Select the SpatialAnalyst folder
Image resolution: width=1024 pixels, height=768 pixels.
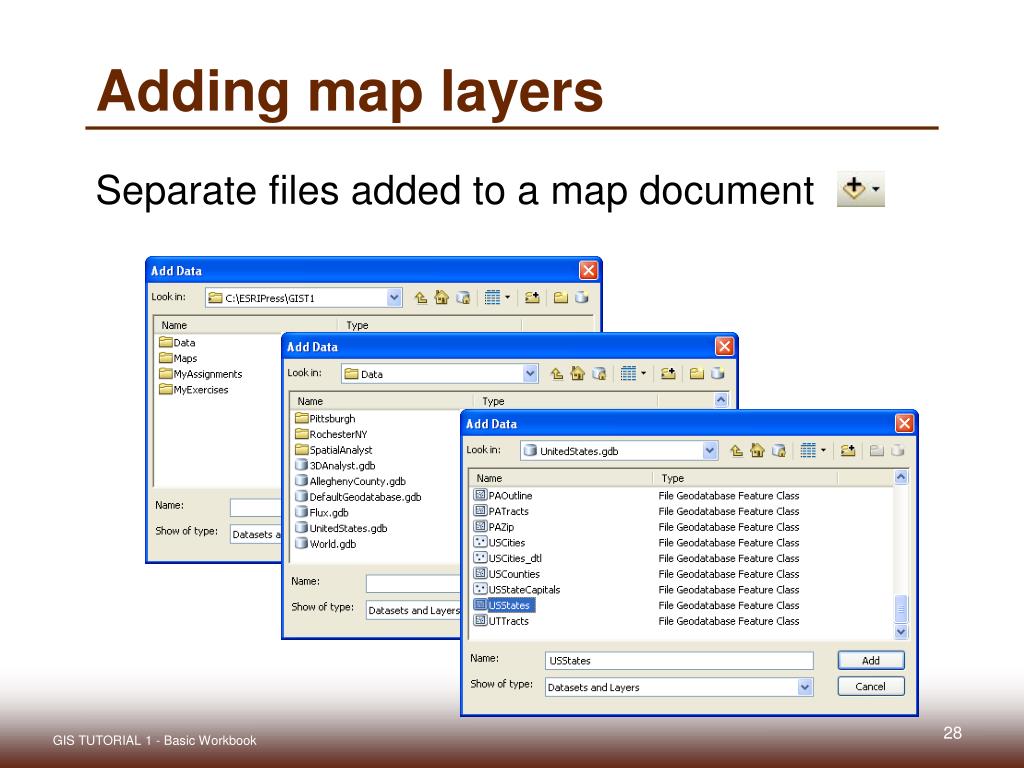pos(334,450)
